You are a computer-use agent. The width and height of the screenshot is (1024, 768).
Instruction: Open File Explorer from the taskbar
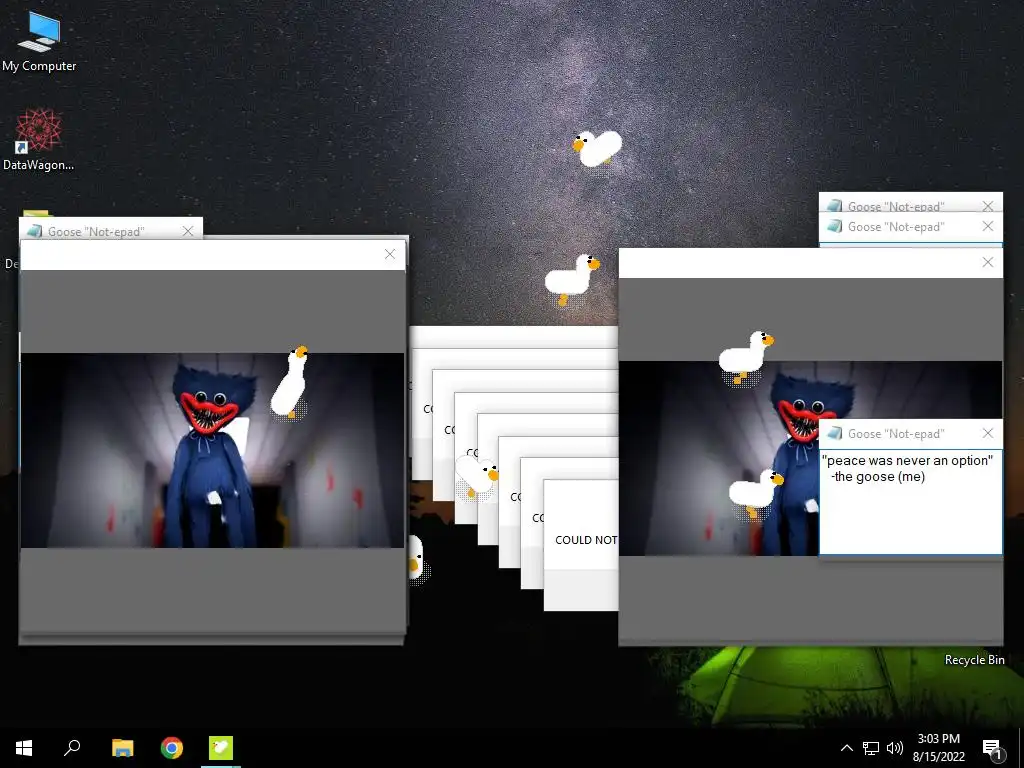pyautogui.click(x=122, y=748)
